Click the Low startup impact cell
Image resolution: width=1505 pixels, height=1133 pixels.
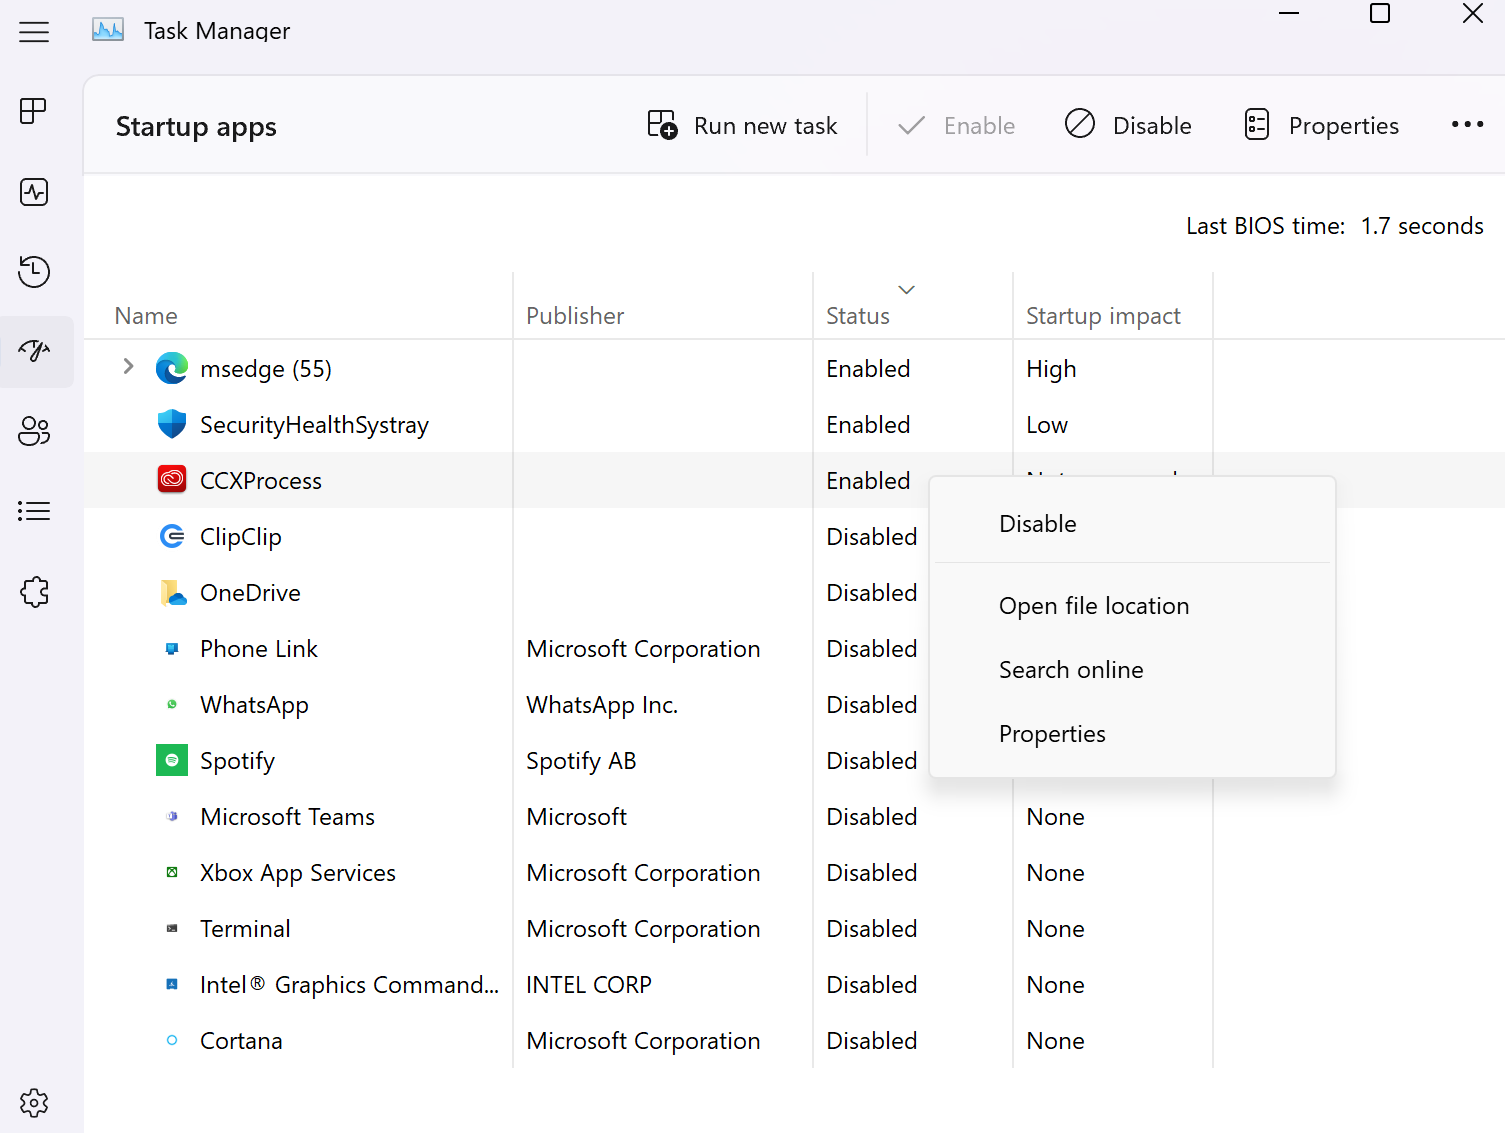pyautogui.click(x=1047, y=425)
